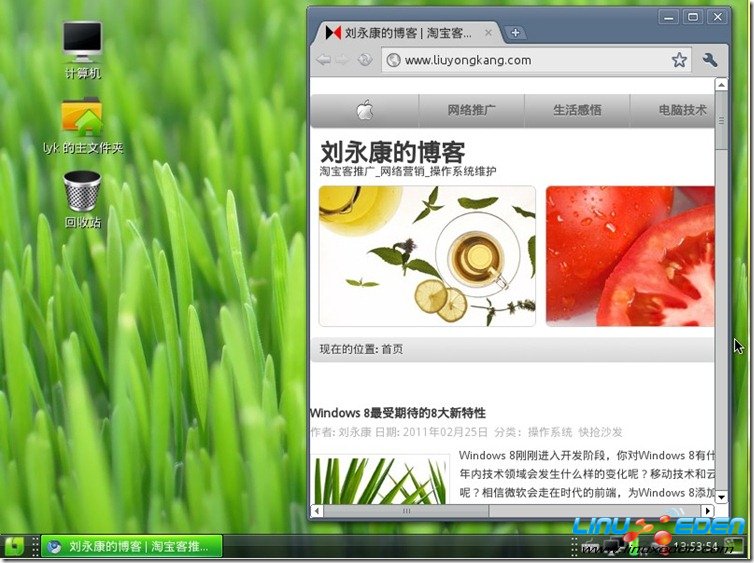Image resolution: width=754 pixels, height=563 pixels.
Task: Maximize the browser window
Action: tap(693, 17)
